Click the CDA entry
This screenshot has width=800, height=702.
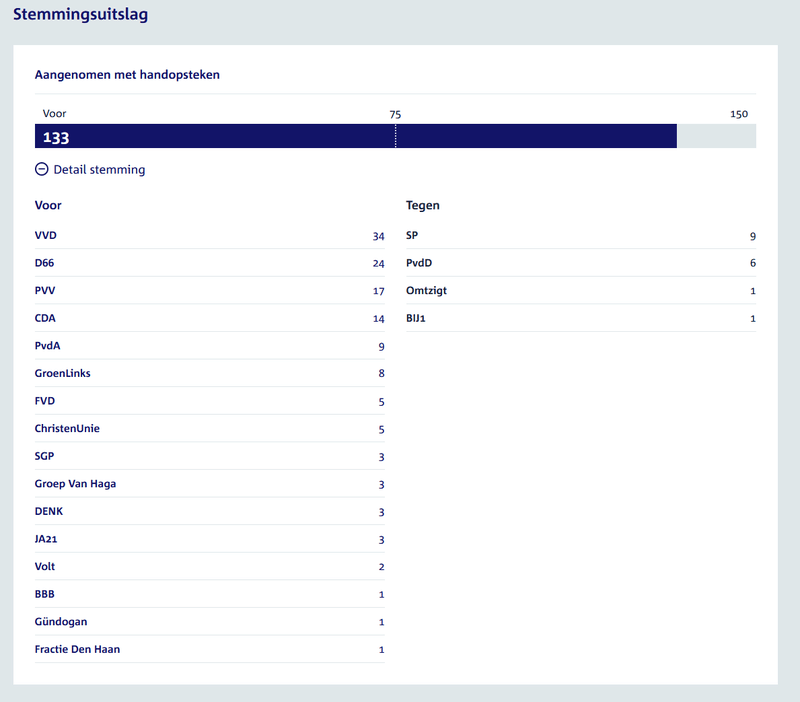coord(46,319)
